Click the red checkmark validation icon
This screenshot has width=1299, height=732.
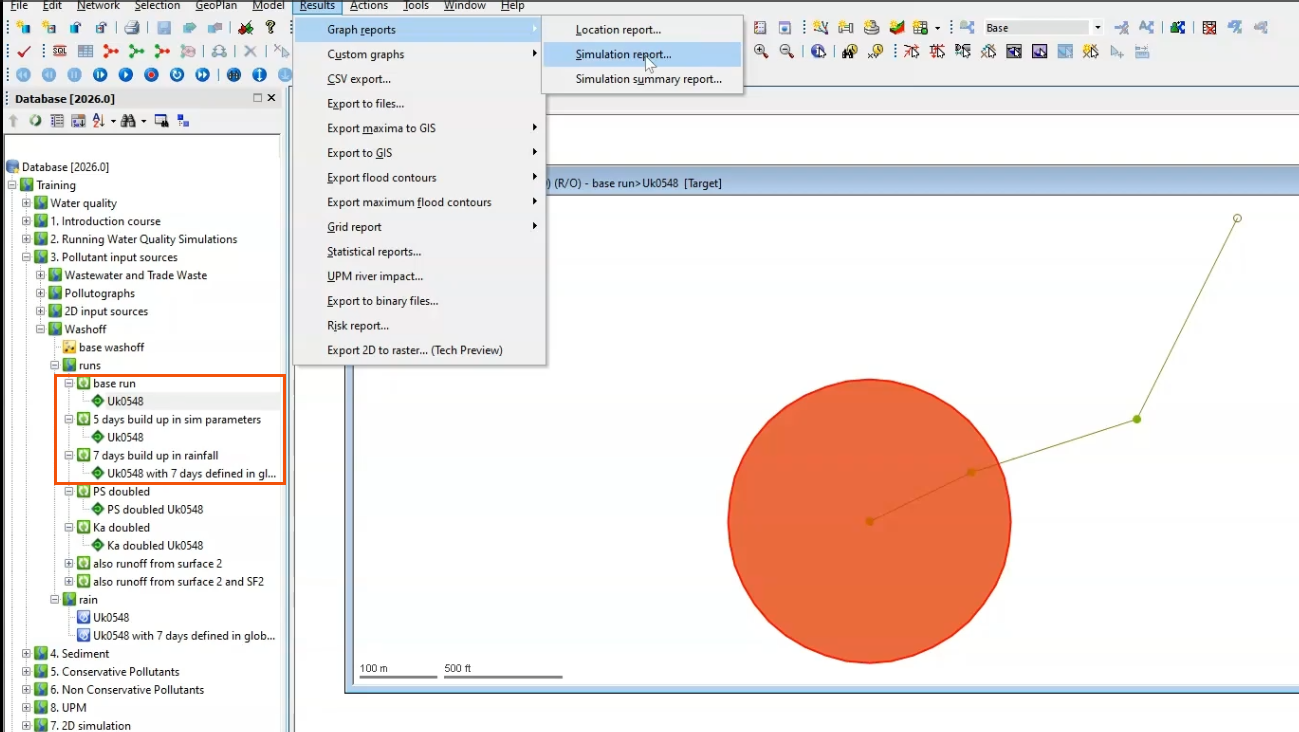tap(23, 50)
